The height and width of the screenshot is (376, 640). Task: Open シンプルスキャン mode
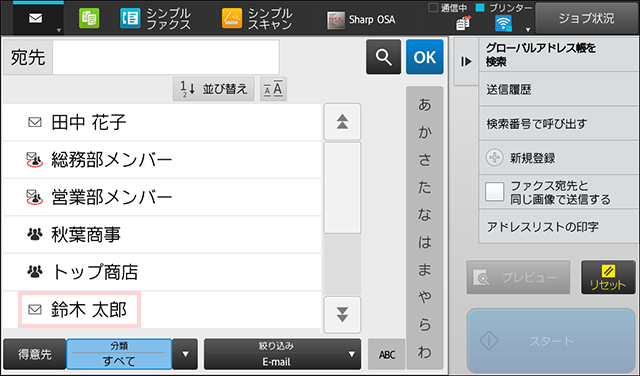(257, 19)
